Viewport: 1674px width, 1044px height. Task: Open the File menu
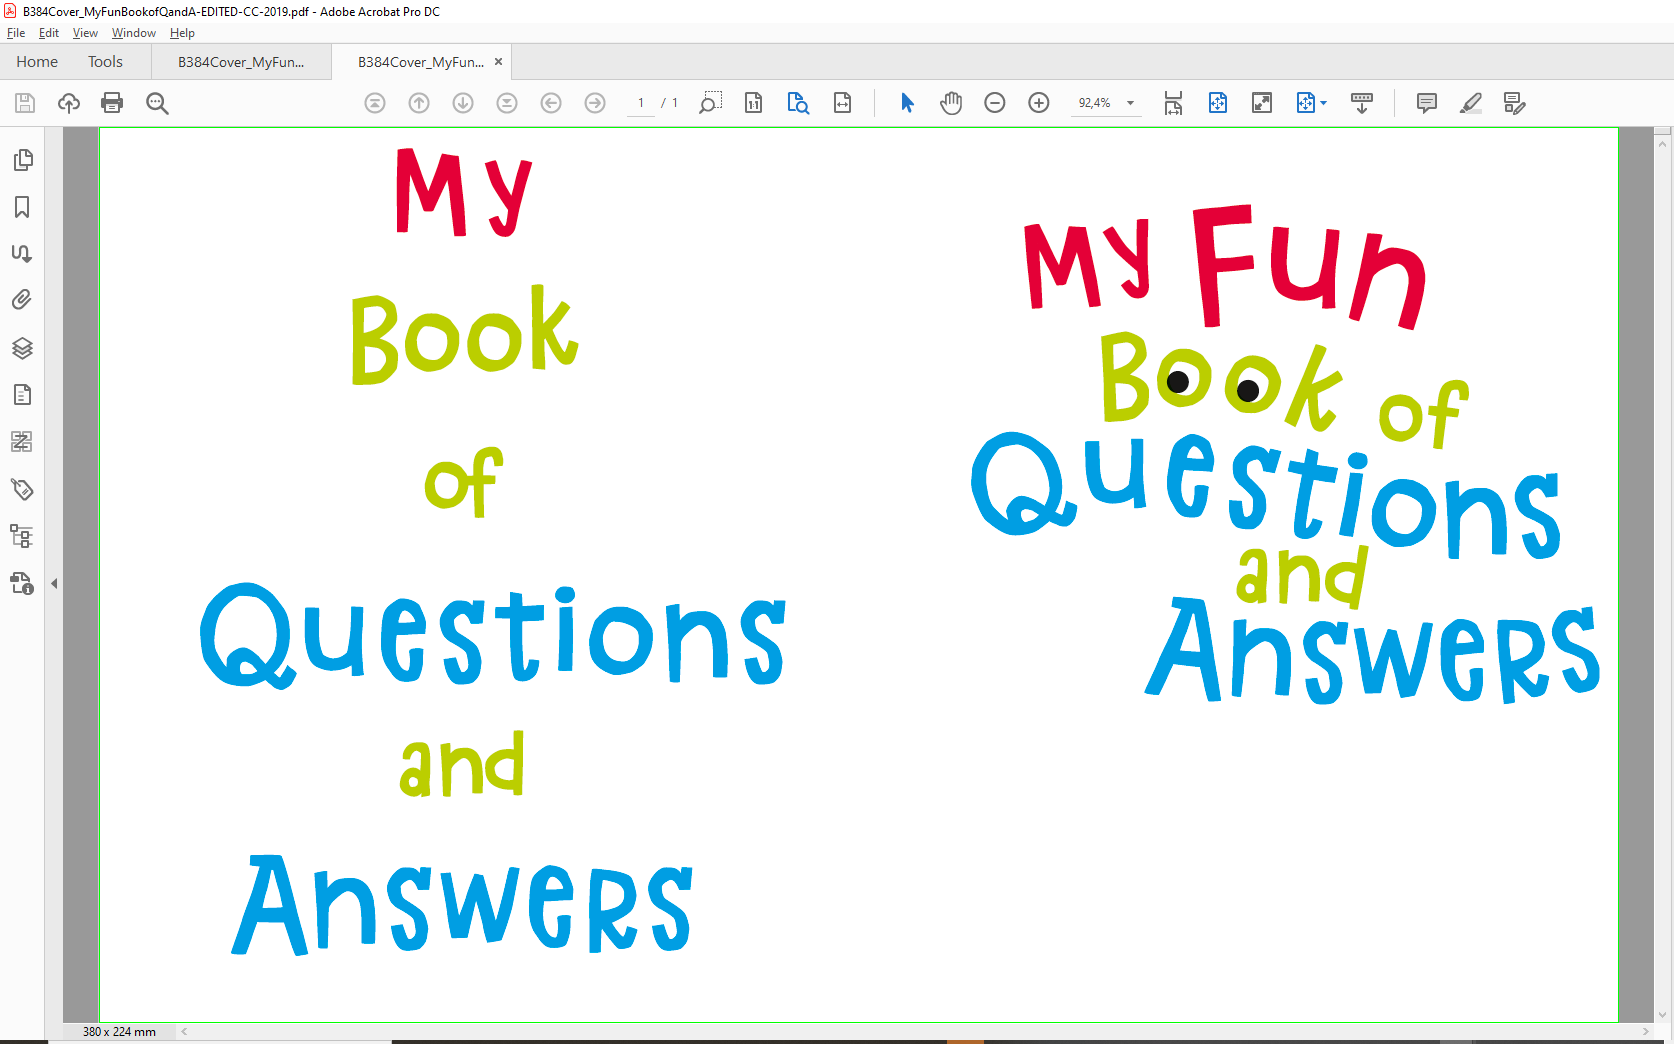pyautogui.click(x=16, y=33)
